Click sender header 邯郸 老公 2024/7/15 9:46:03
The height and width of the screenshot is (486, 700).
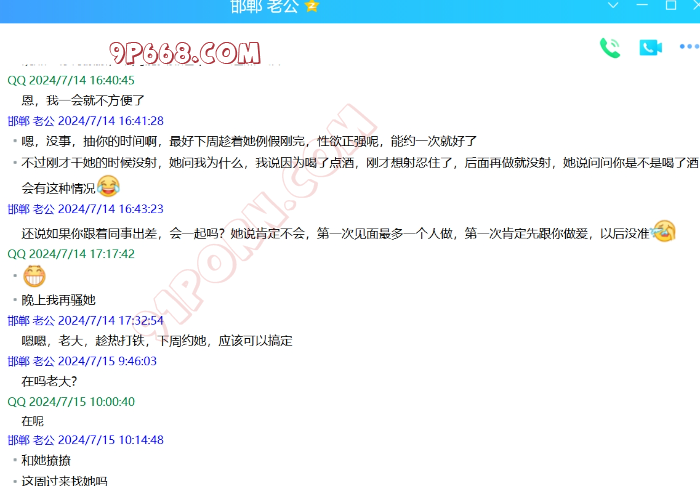click(82, 361)
